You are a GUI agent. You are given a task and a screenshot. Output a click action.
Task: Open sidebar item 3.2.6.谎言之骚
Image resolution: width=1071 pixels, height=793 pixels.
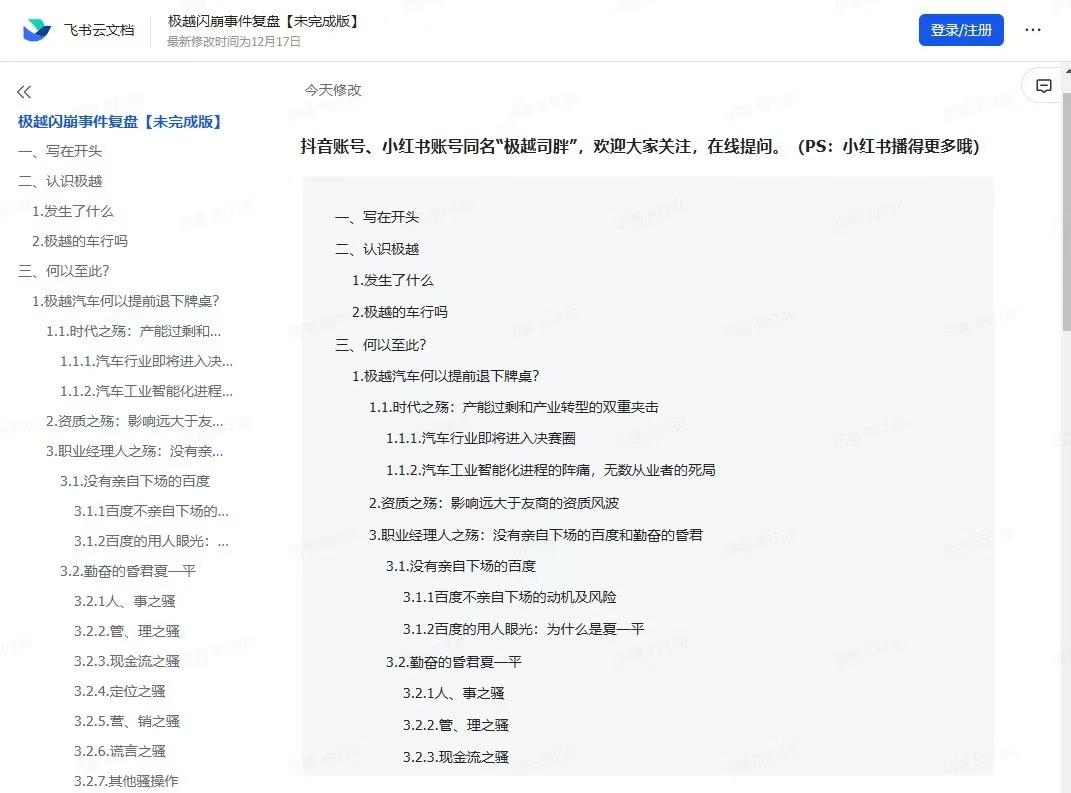120,751
